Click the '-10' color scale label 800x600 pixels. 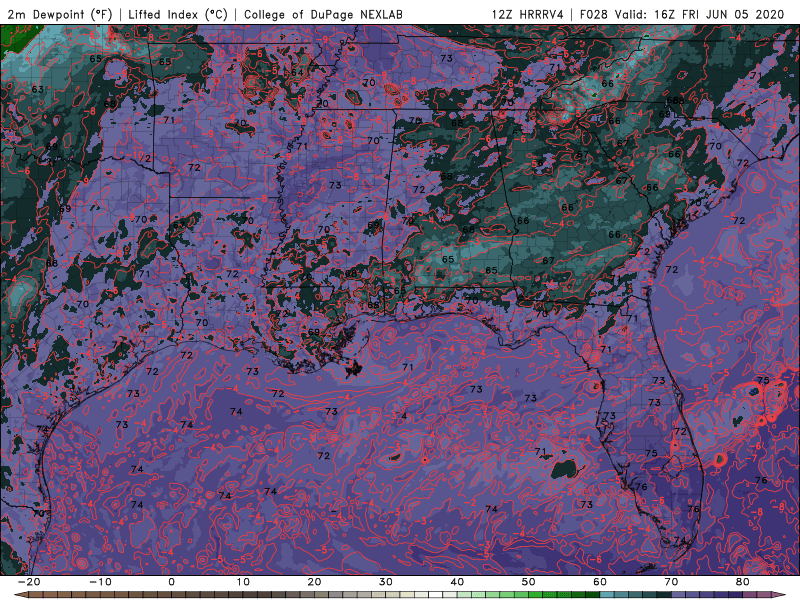point(100,582)
